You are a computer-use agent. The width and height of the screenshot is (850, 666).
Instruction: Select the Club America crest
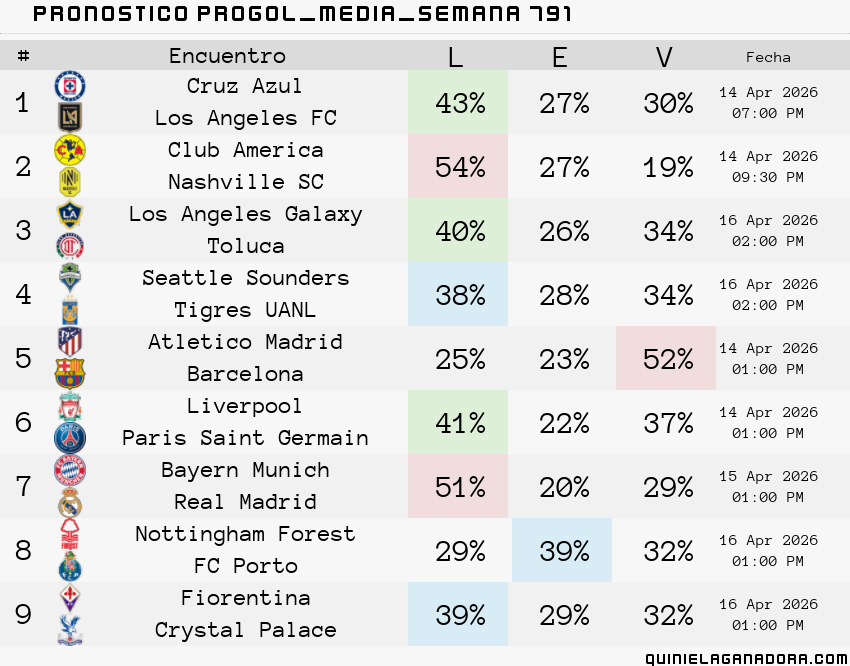click(x=70, y=150)
